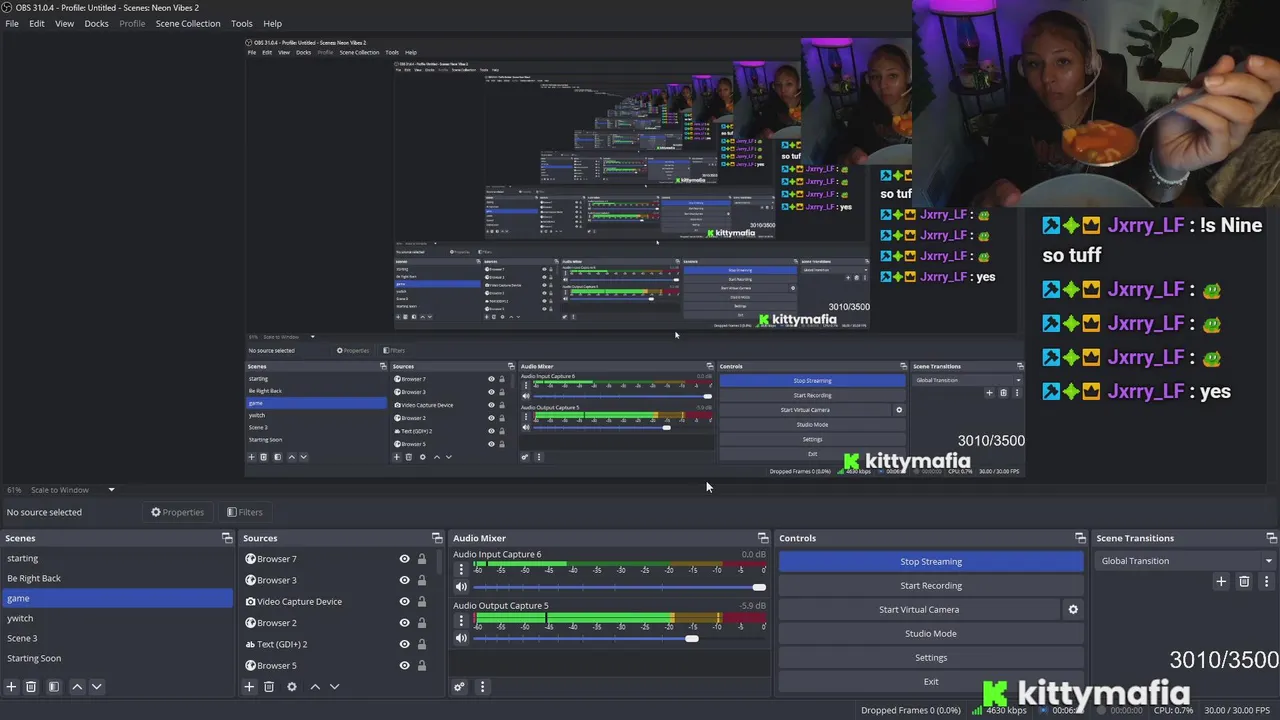The height and width of the screenshot is (720, 1280).
Task: Open the Edit menu
Action: coord(37,23)
